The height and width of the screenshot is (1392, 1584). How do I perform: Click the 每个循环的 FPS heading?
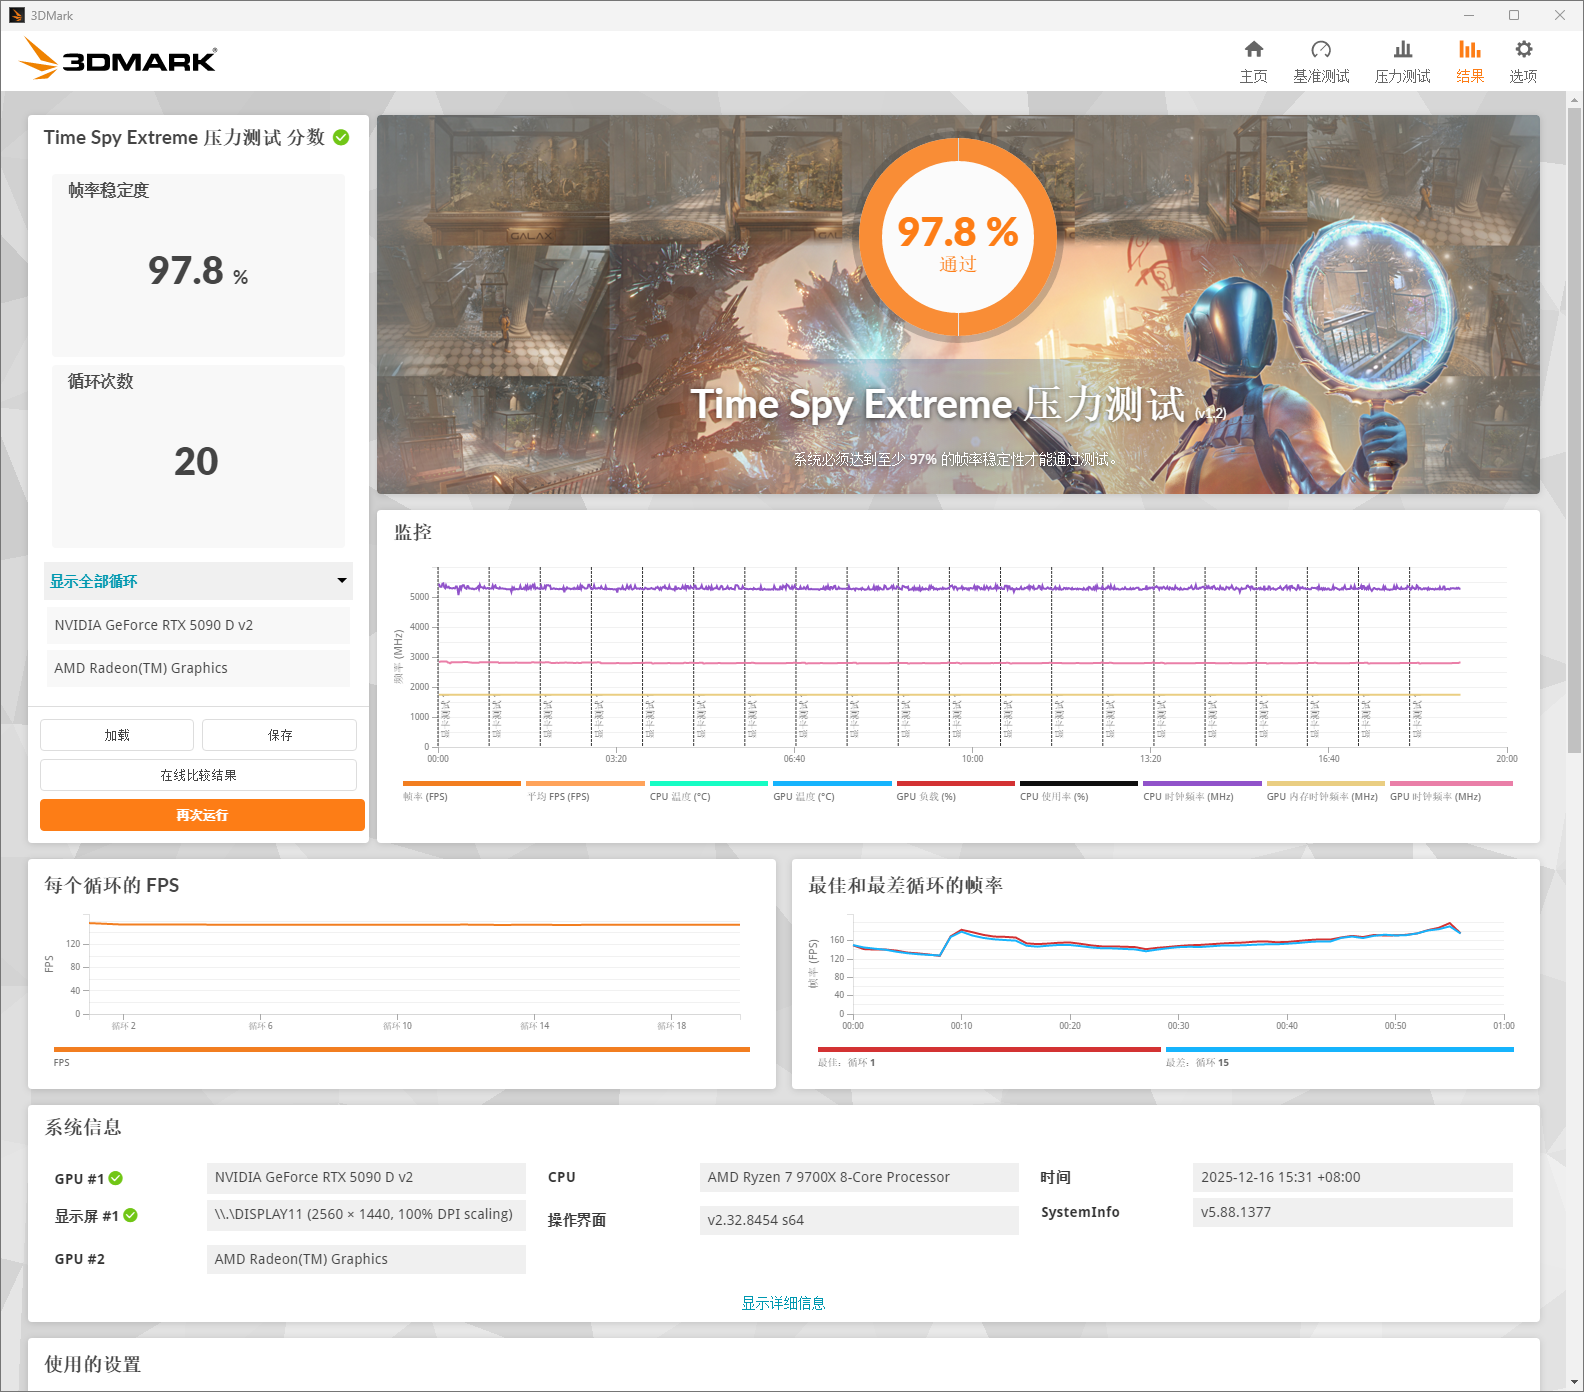[x=112, y=885]
